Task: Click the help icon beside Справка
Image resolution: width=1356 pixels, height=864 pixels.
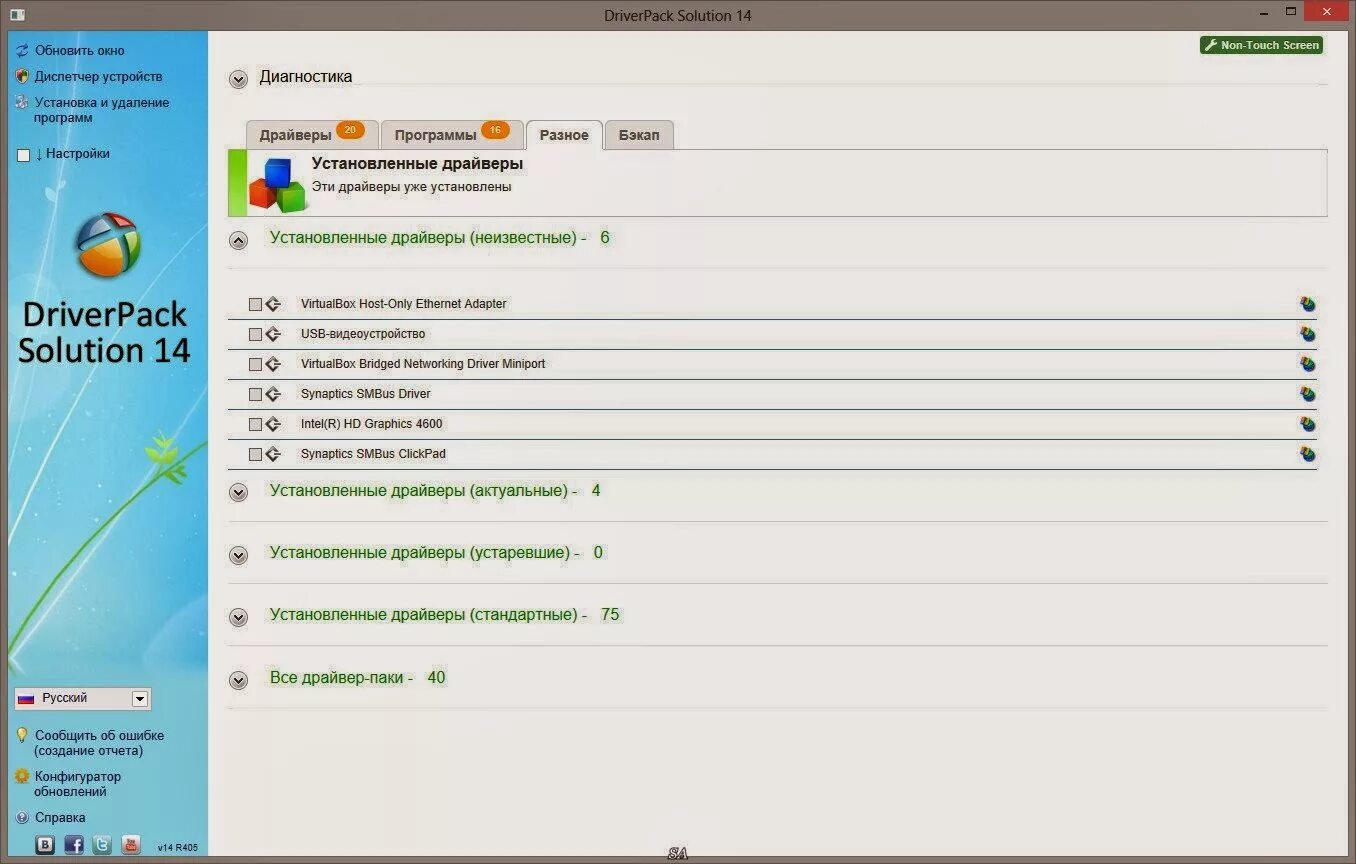Action: (x=22, y=817)
